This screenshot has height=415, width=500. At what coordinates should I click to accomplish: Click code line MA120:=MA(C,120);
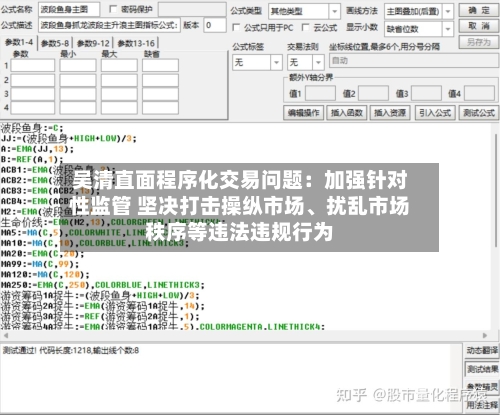(45, 275)
